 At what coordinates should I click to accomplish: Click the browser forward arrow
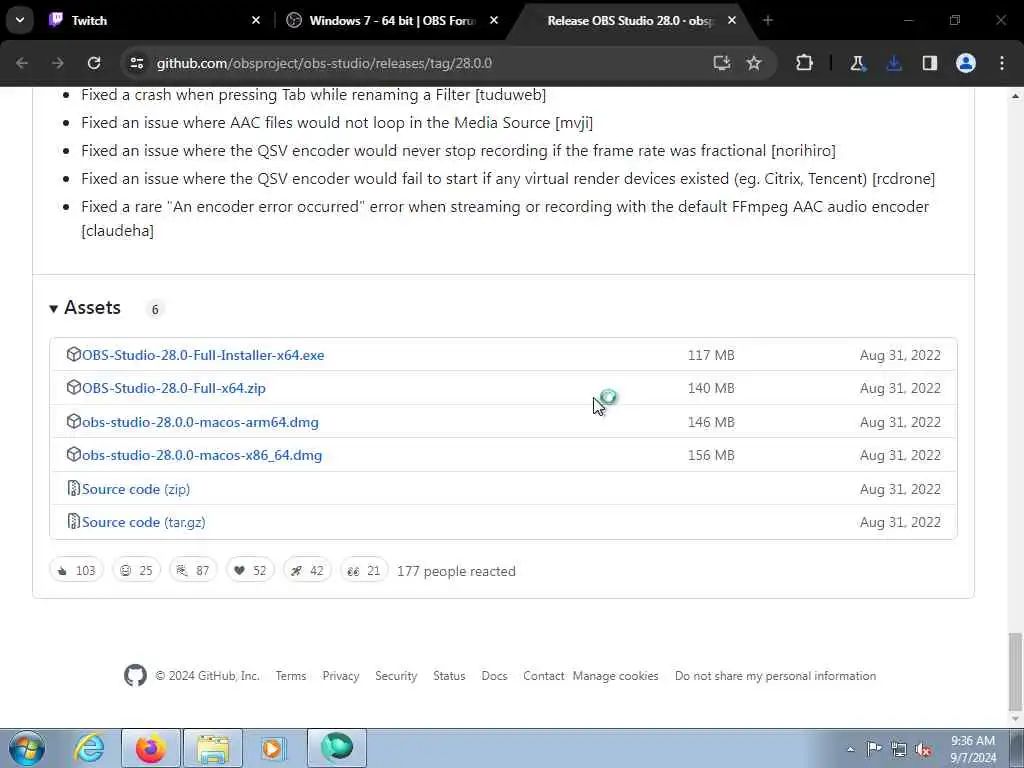coord(58,63)
